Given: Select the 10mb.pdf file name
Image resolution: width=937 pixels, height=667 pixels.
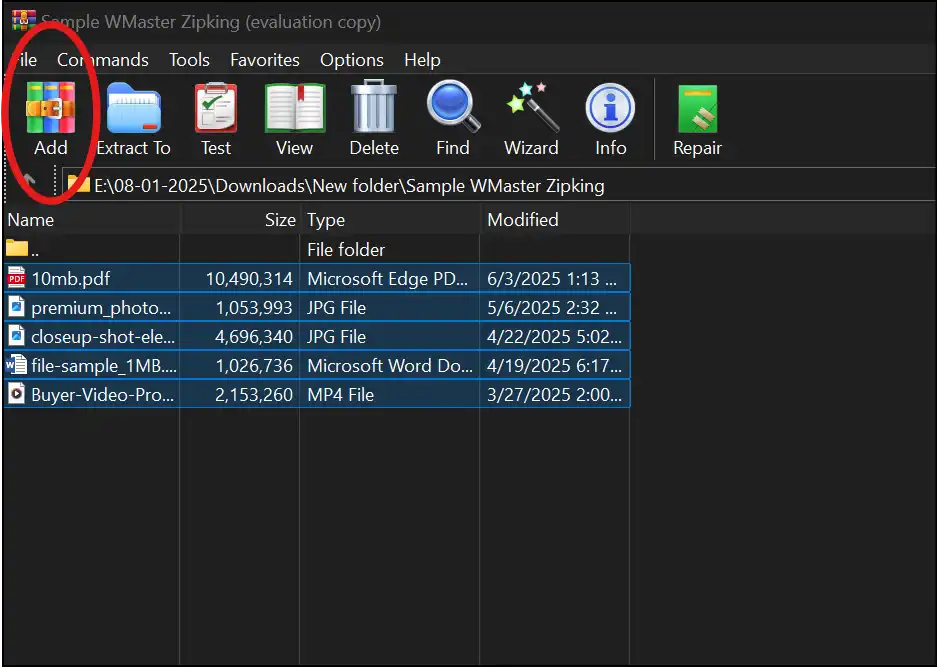Looking at the screenshot, I should (71, 279).
